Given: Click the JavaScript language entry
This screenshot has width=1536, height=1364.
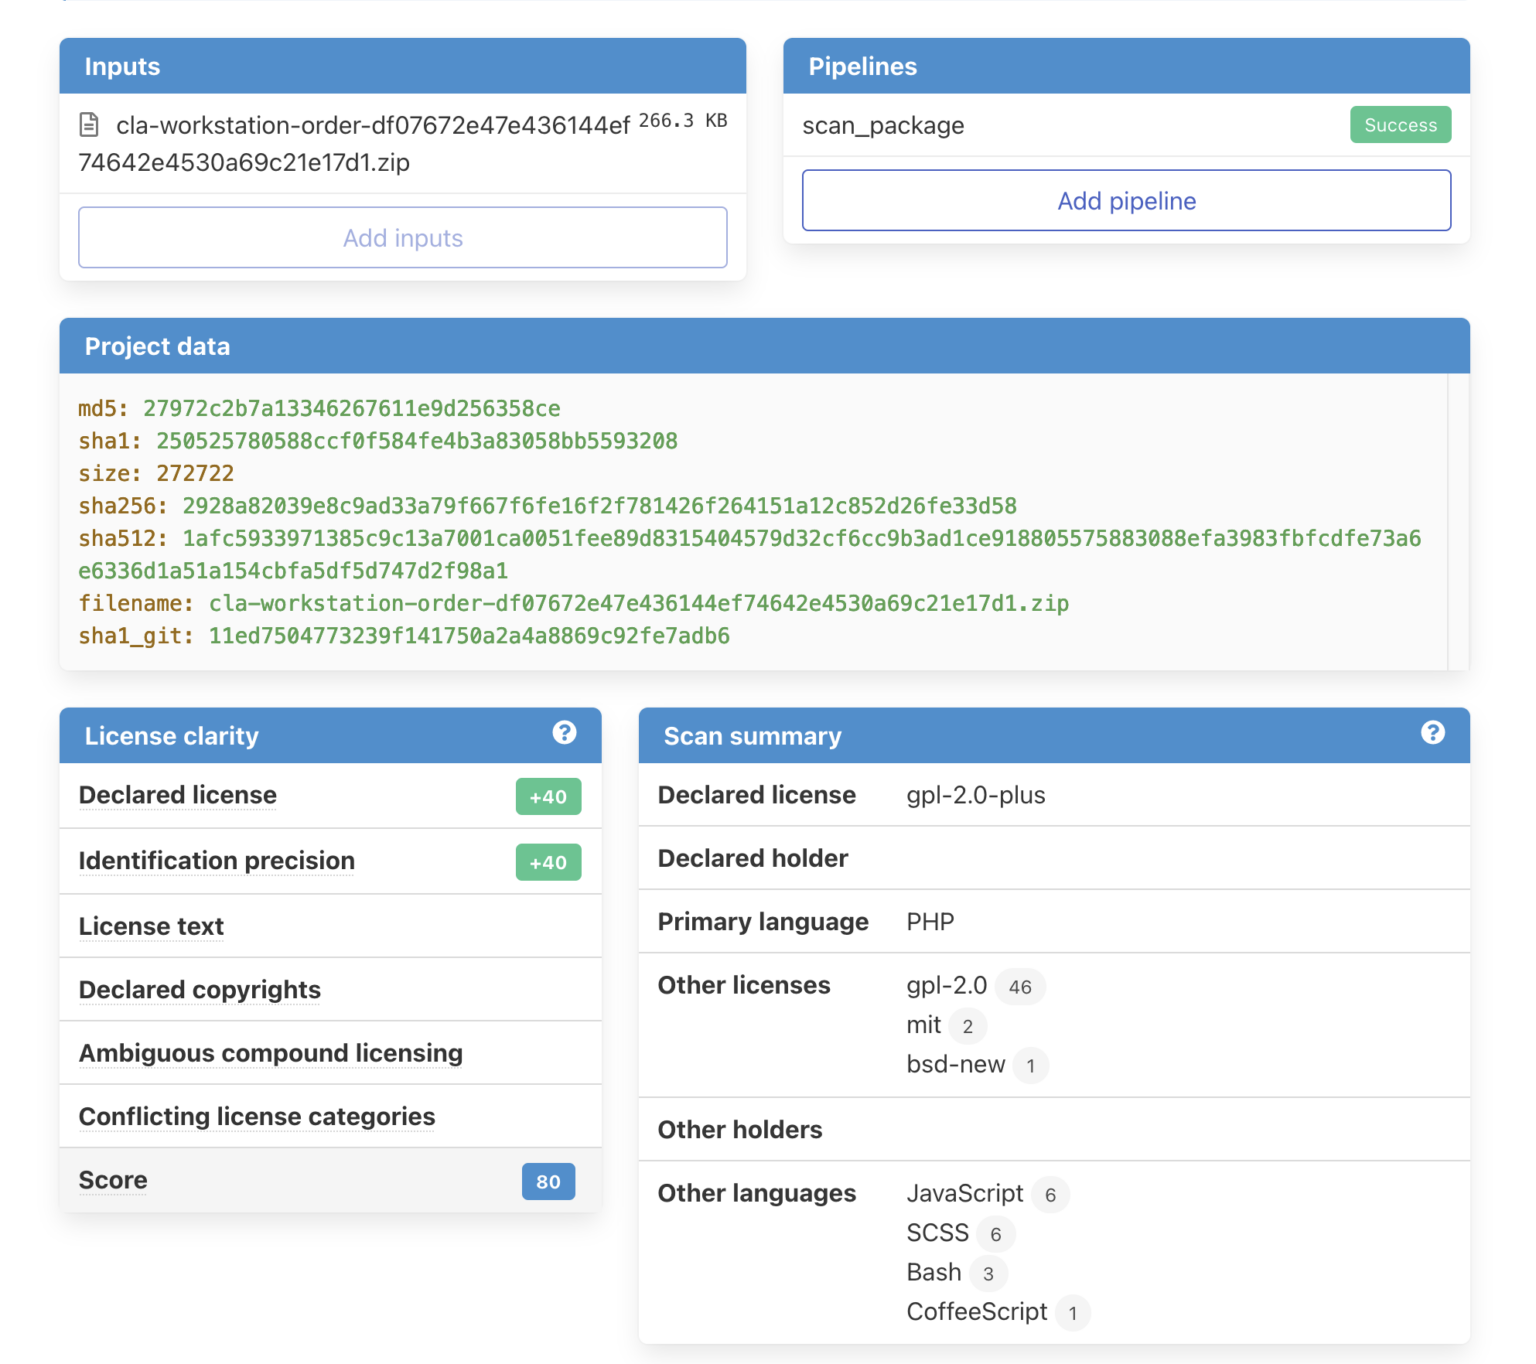Looking at the screenshot, I should [x=964, y=1194].
